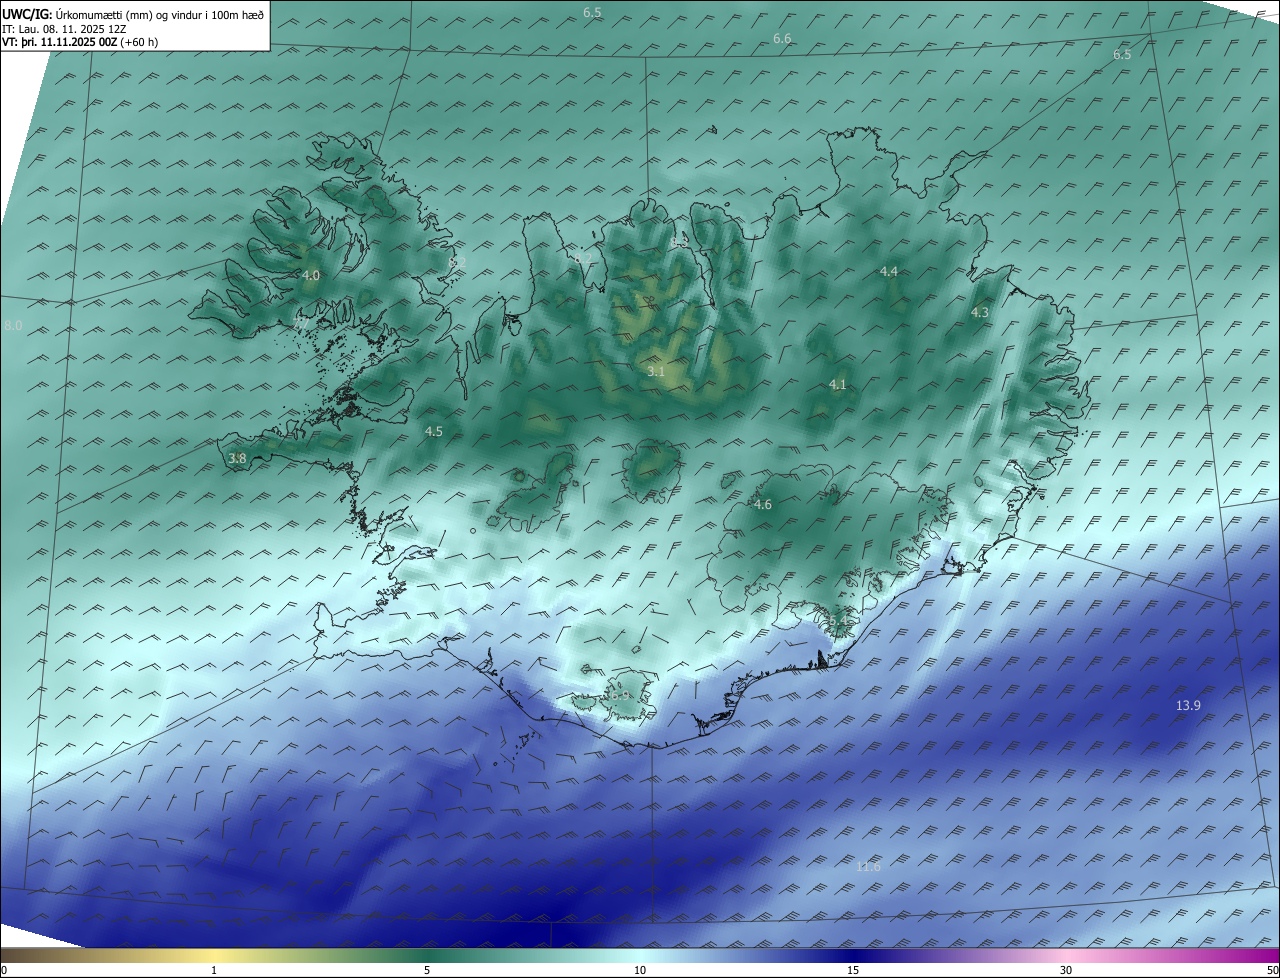Image resolution: width=1280 pixels, height=978 pixels.
Task: Click the 3.1 value in the northern highlands
Action: point(655,371)
